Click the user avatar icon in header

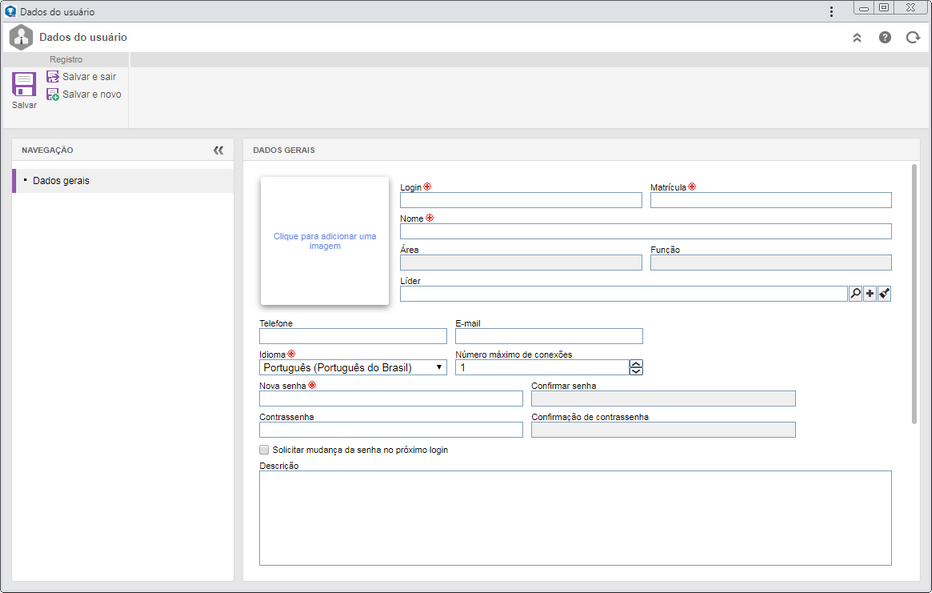point(21,37)
